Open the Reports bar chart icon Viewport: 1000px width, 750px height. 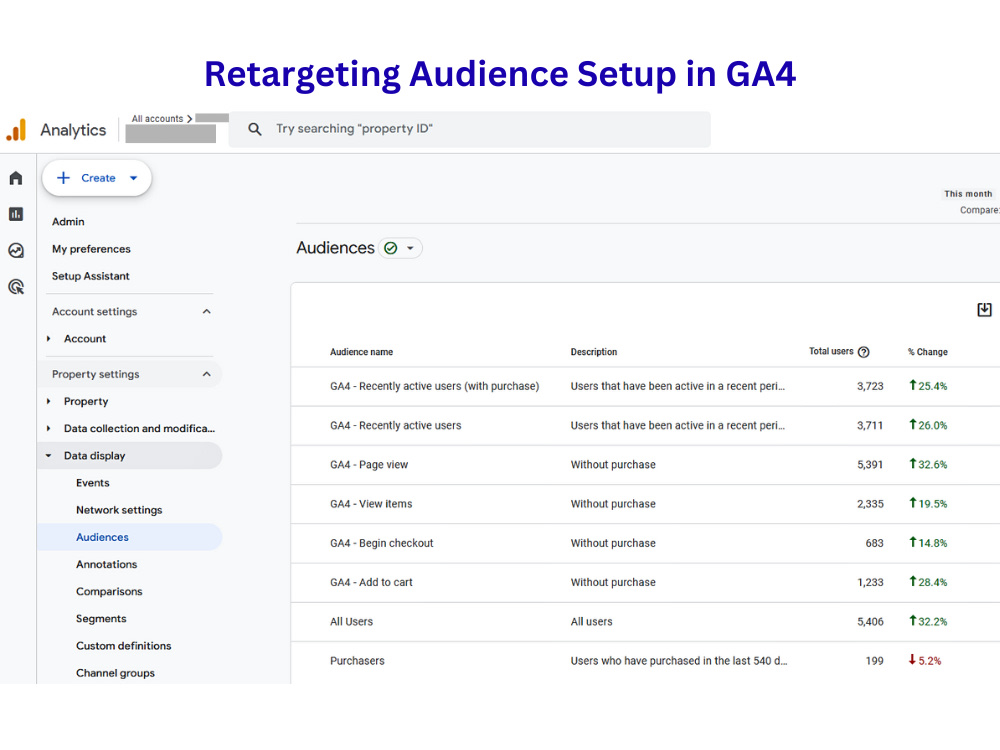coord(16,214)
